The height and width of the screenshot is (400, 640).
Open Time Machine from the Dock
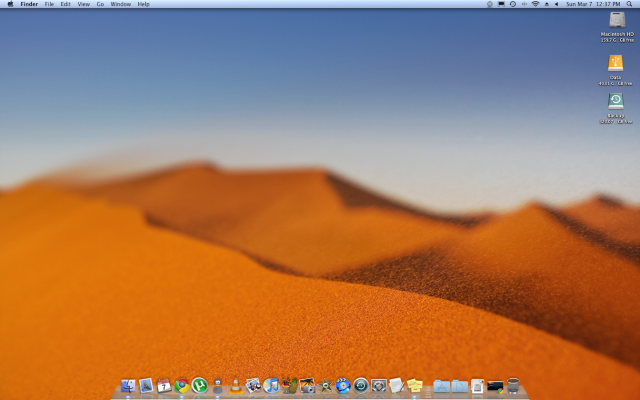pos(361,386)
